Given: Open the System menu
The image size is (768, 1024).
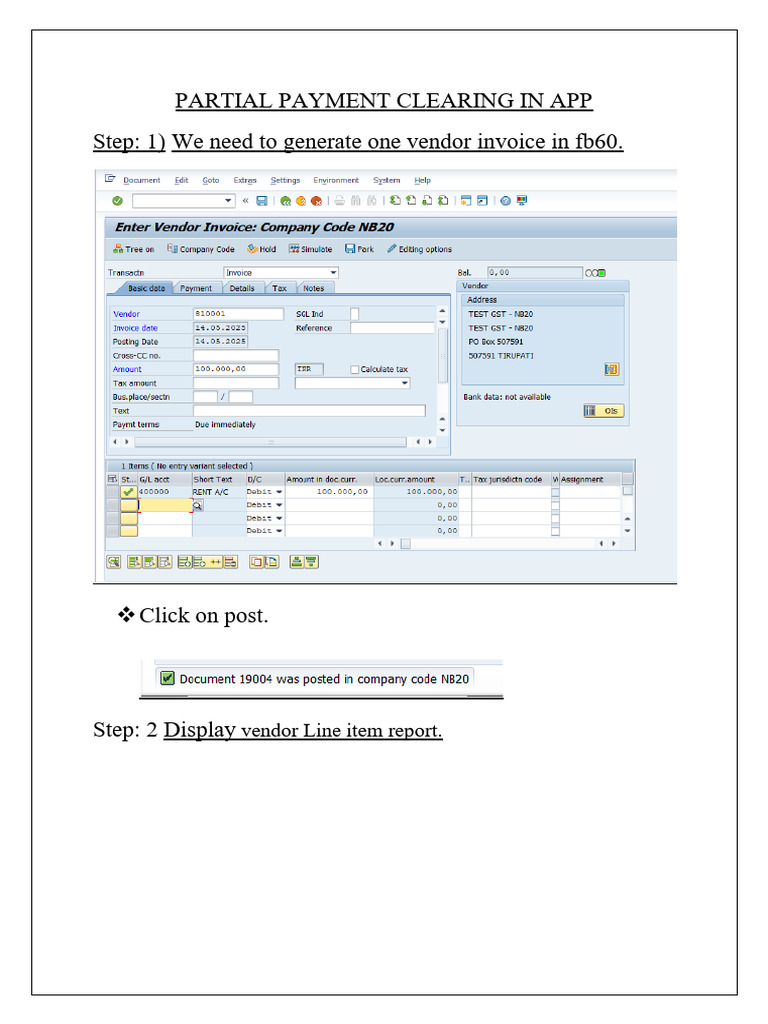Looking at the screenshot, I should click(x=387, y=180).
